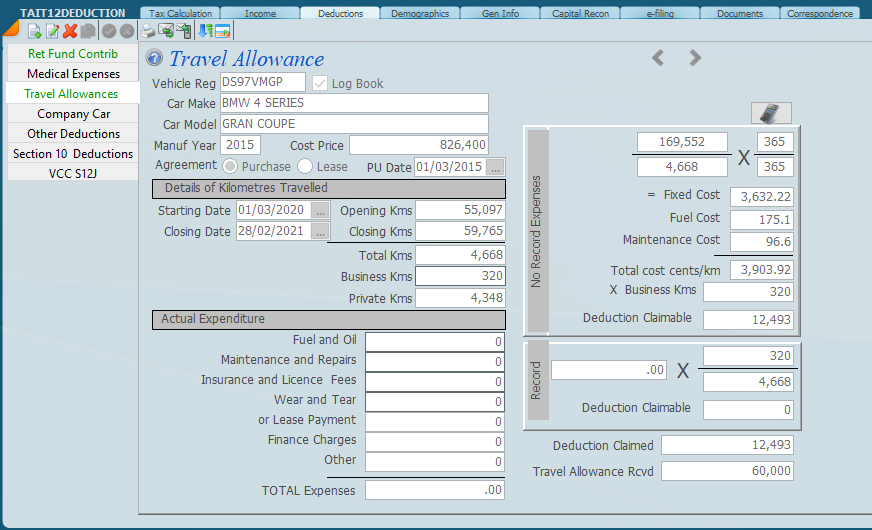Click the red X delete icon

(70, 31)
